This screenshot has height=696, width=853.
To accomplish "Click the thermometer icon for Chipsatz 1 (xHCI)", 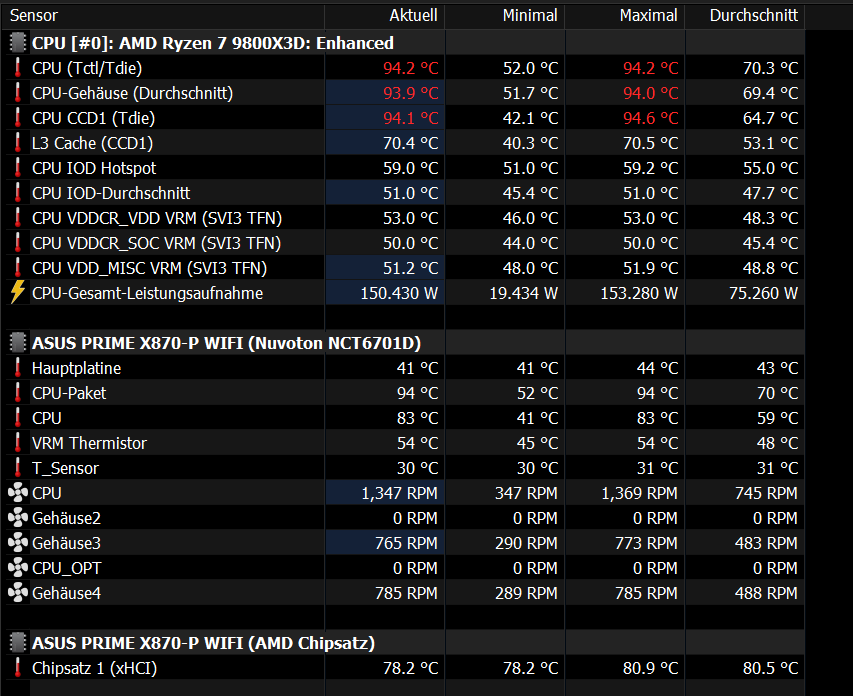I will [18, 668].
